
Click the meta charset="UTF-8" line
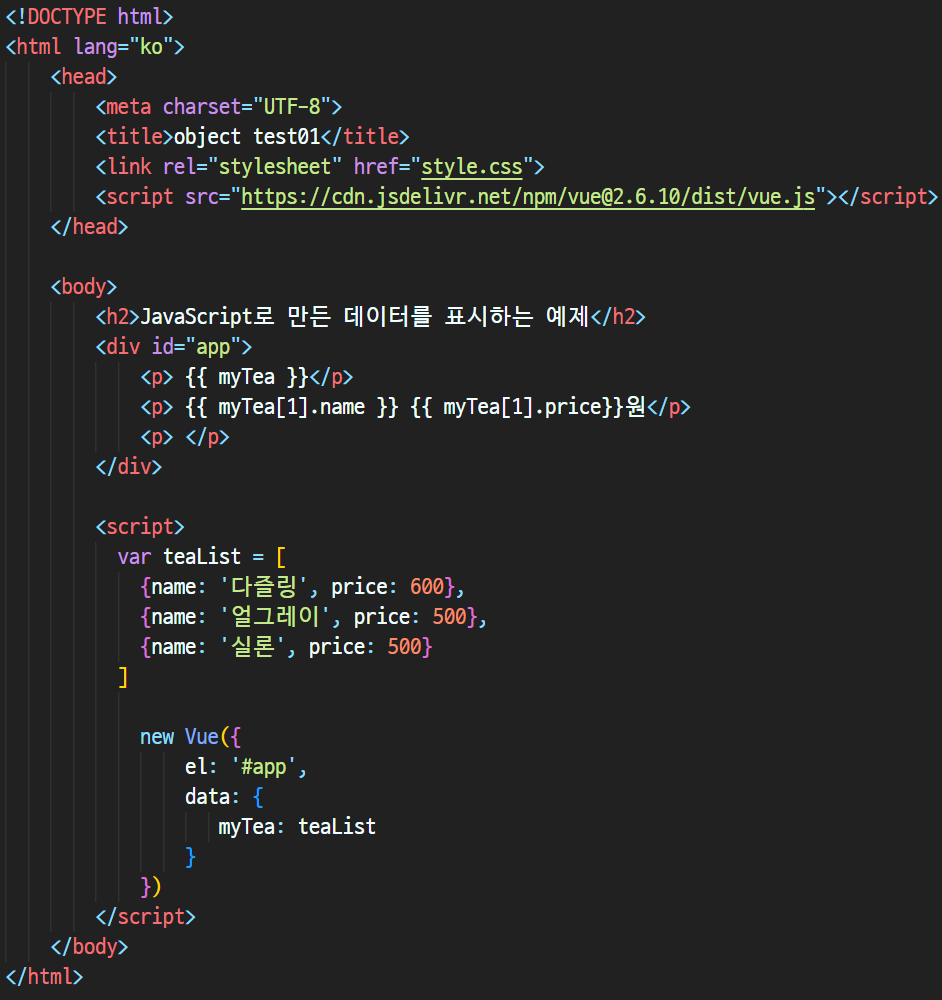coord(219,107)
